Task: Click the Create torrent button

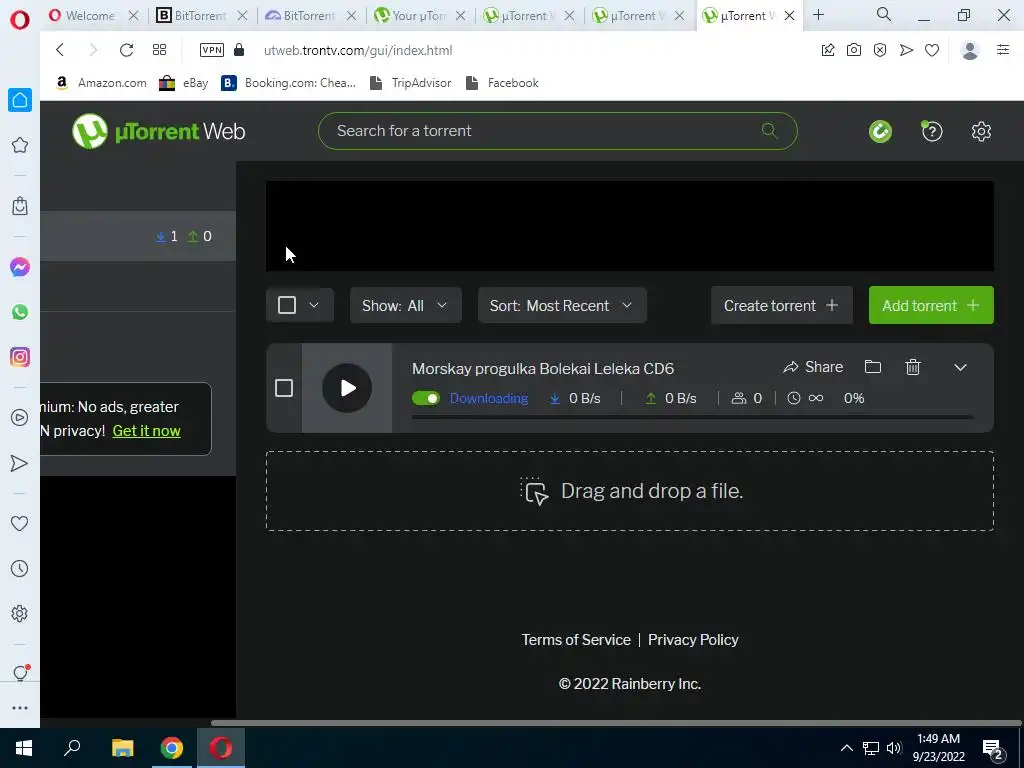Action: tap(782, 305)
